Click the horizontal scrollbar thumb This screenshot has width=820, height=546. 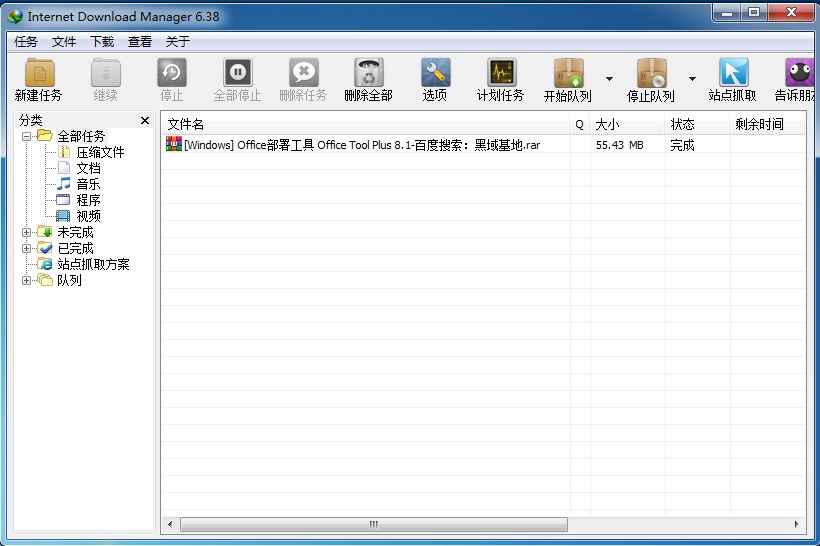[374, 525]
